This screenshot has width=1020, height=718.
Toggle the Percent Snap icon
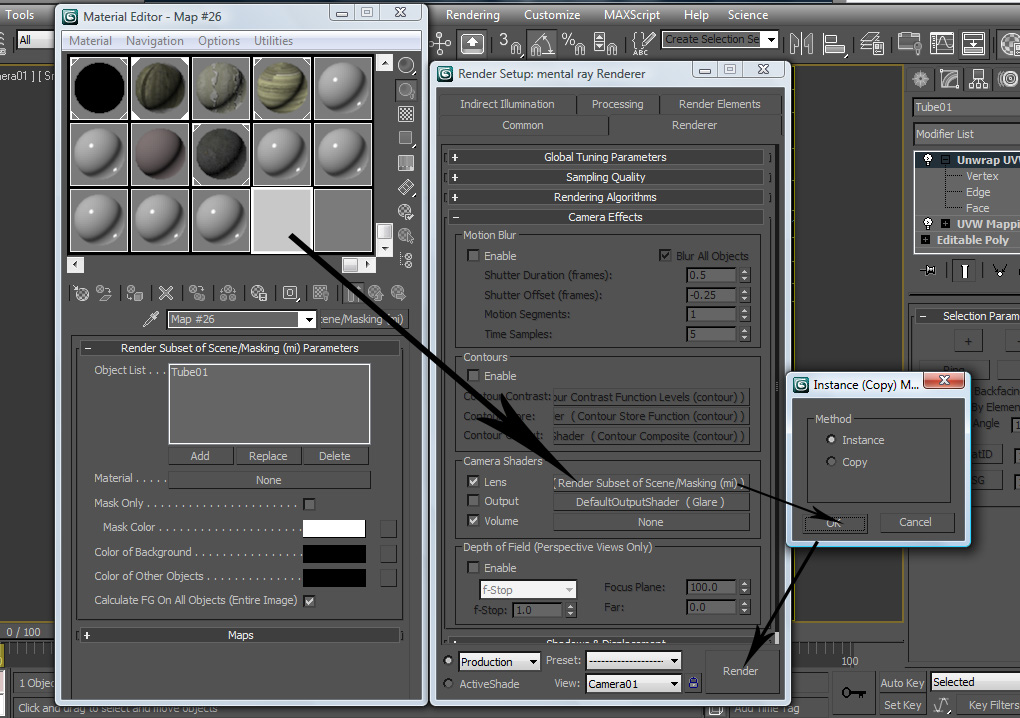click(x=573, y=44)
